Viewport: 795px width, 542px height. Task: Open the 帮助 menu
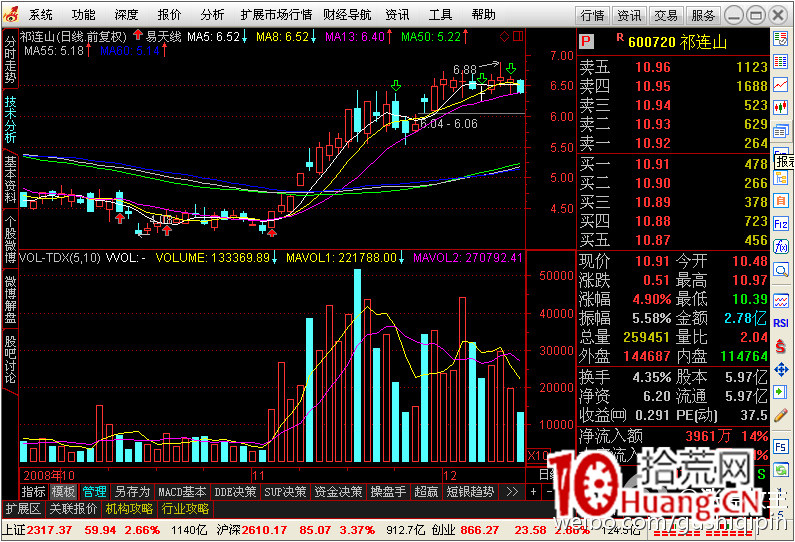pos(483,15)
